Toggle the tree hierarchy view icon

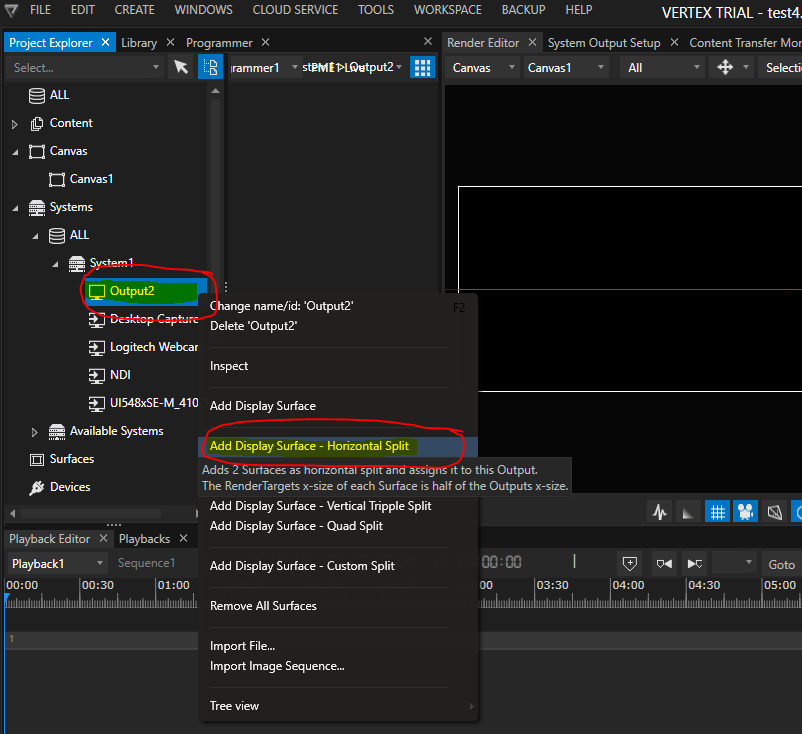210,67
